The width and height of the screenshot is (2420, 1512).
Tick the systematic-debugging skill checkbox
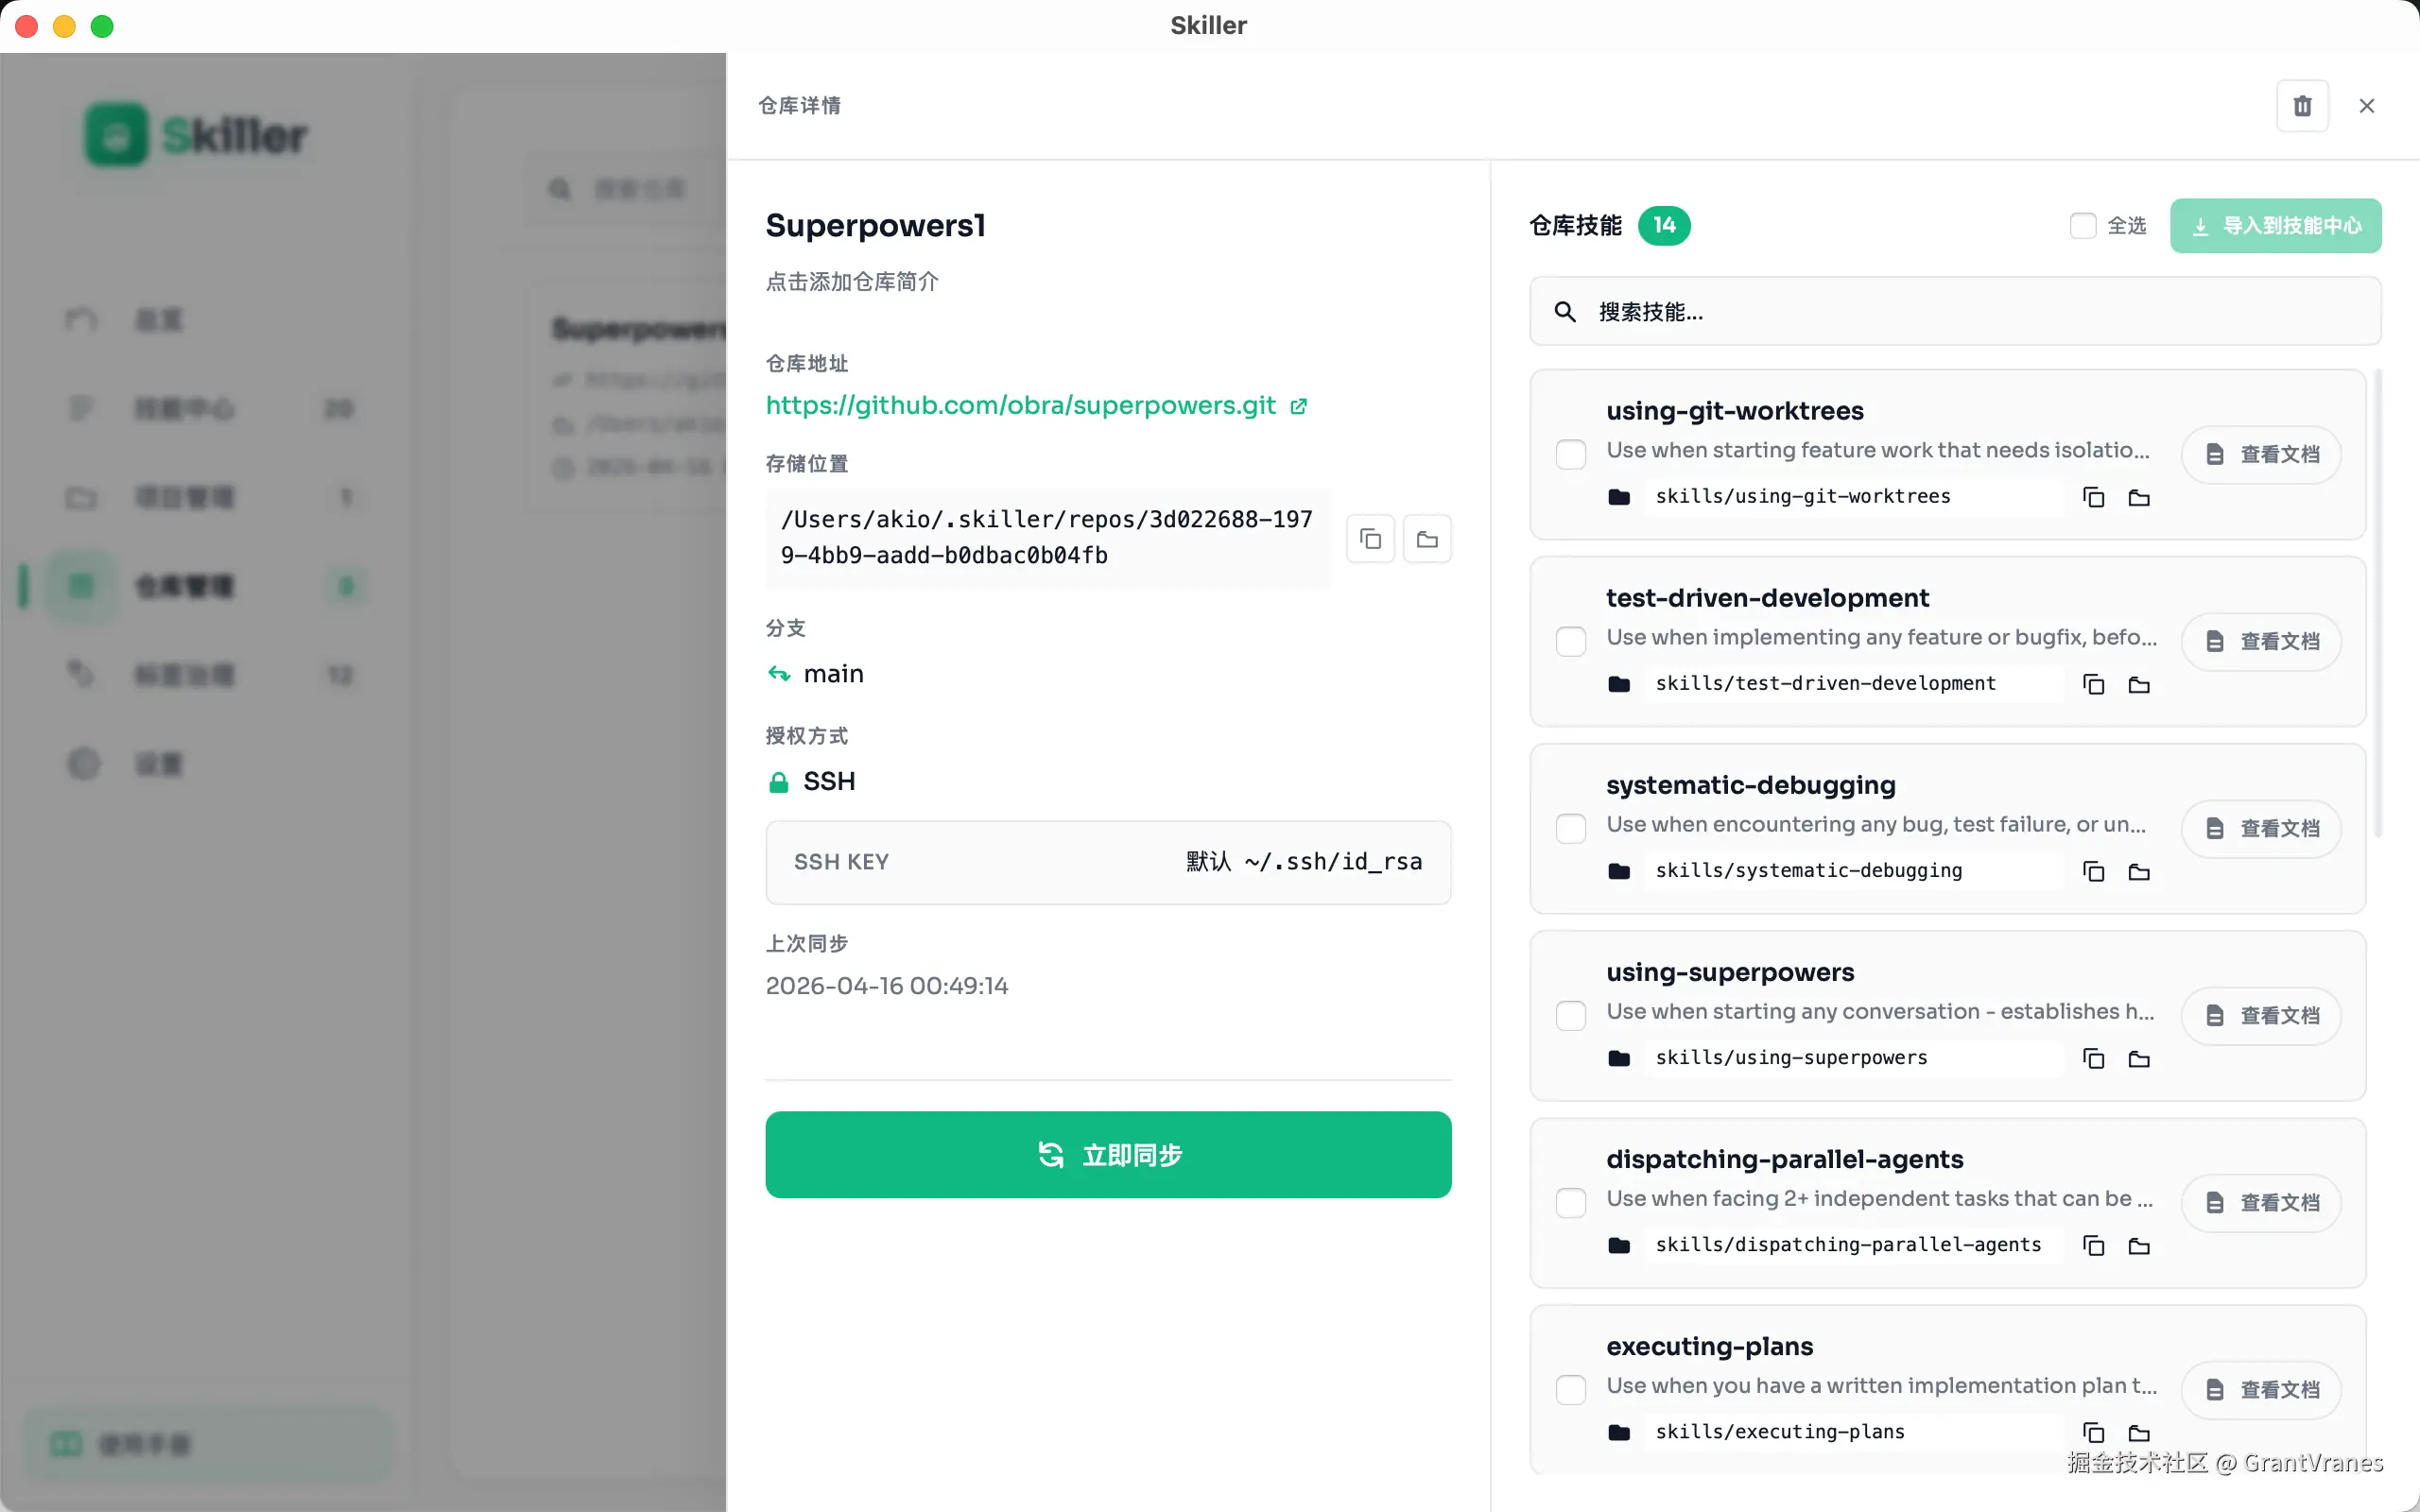[x=1570, y=828]
